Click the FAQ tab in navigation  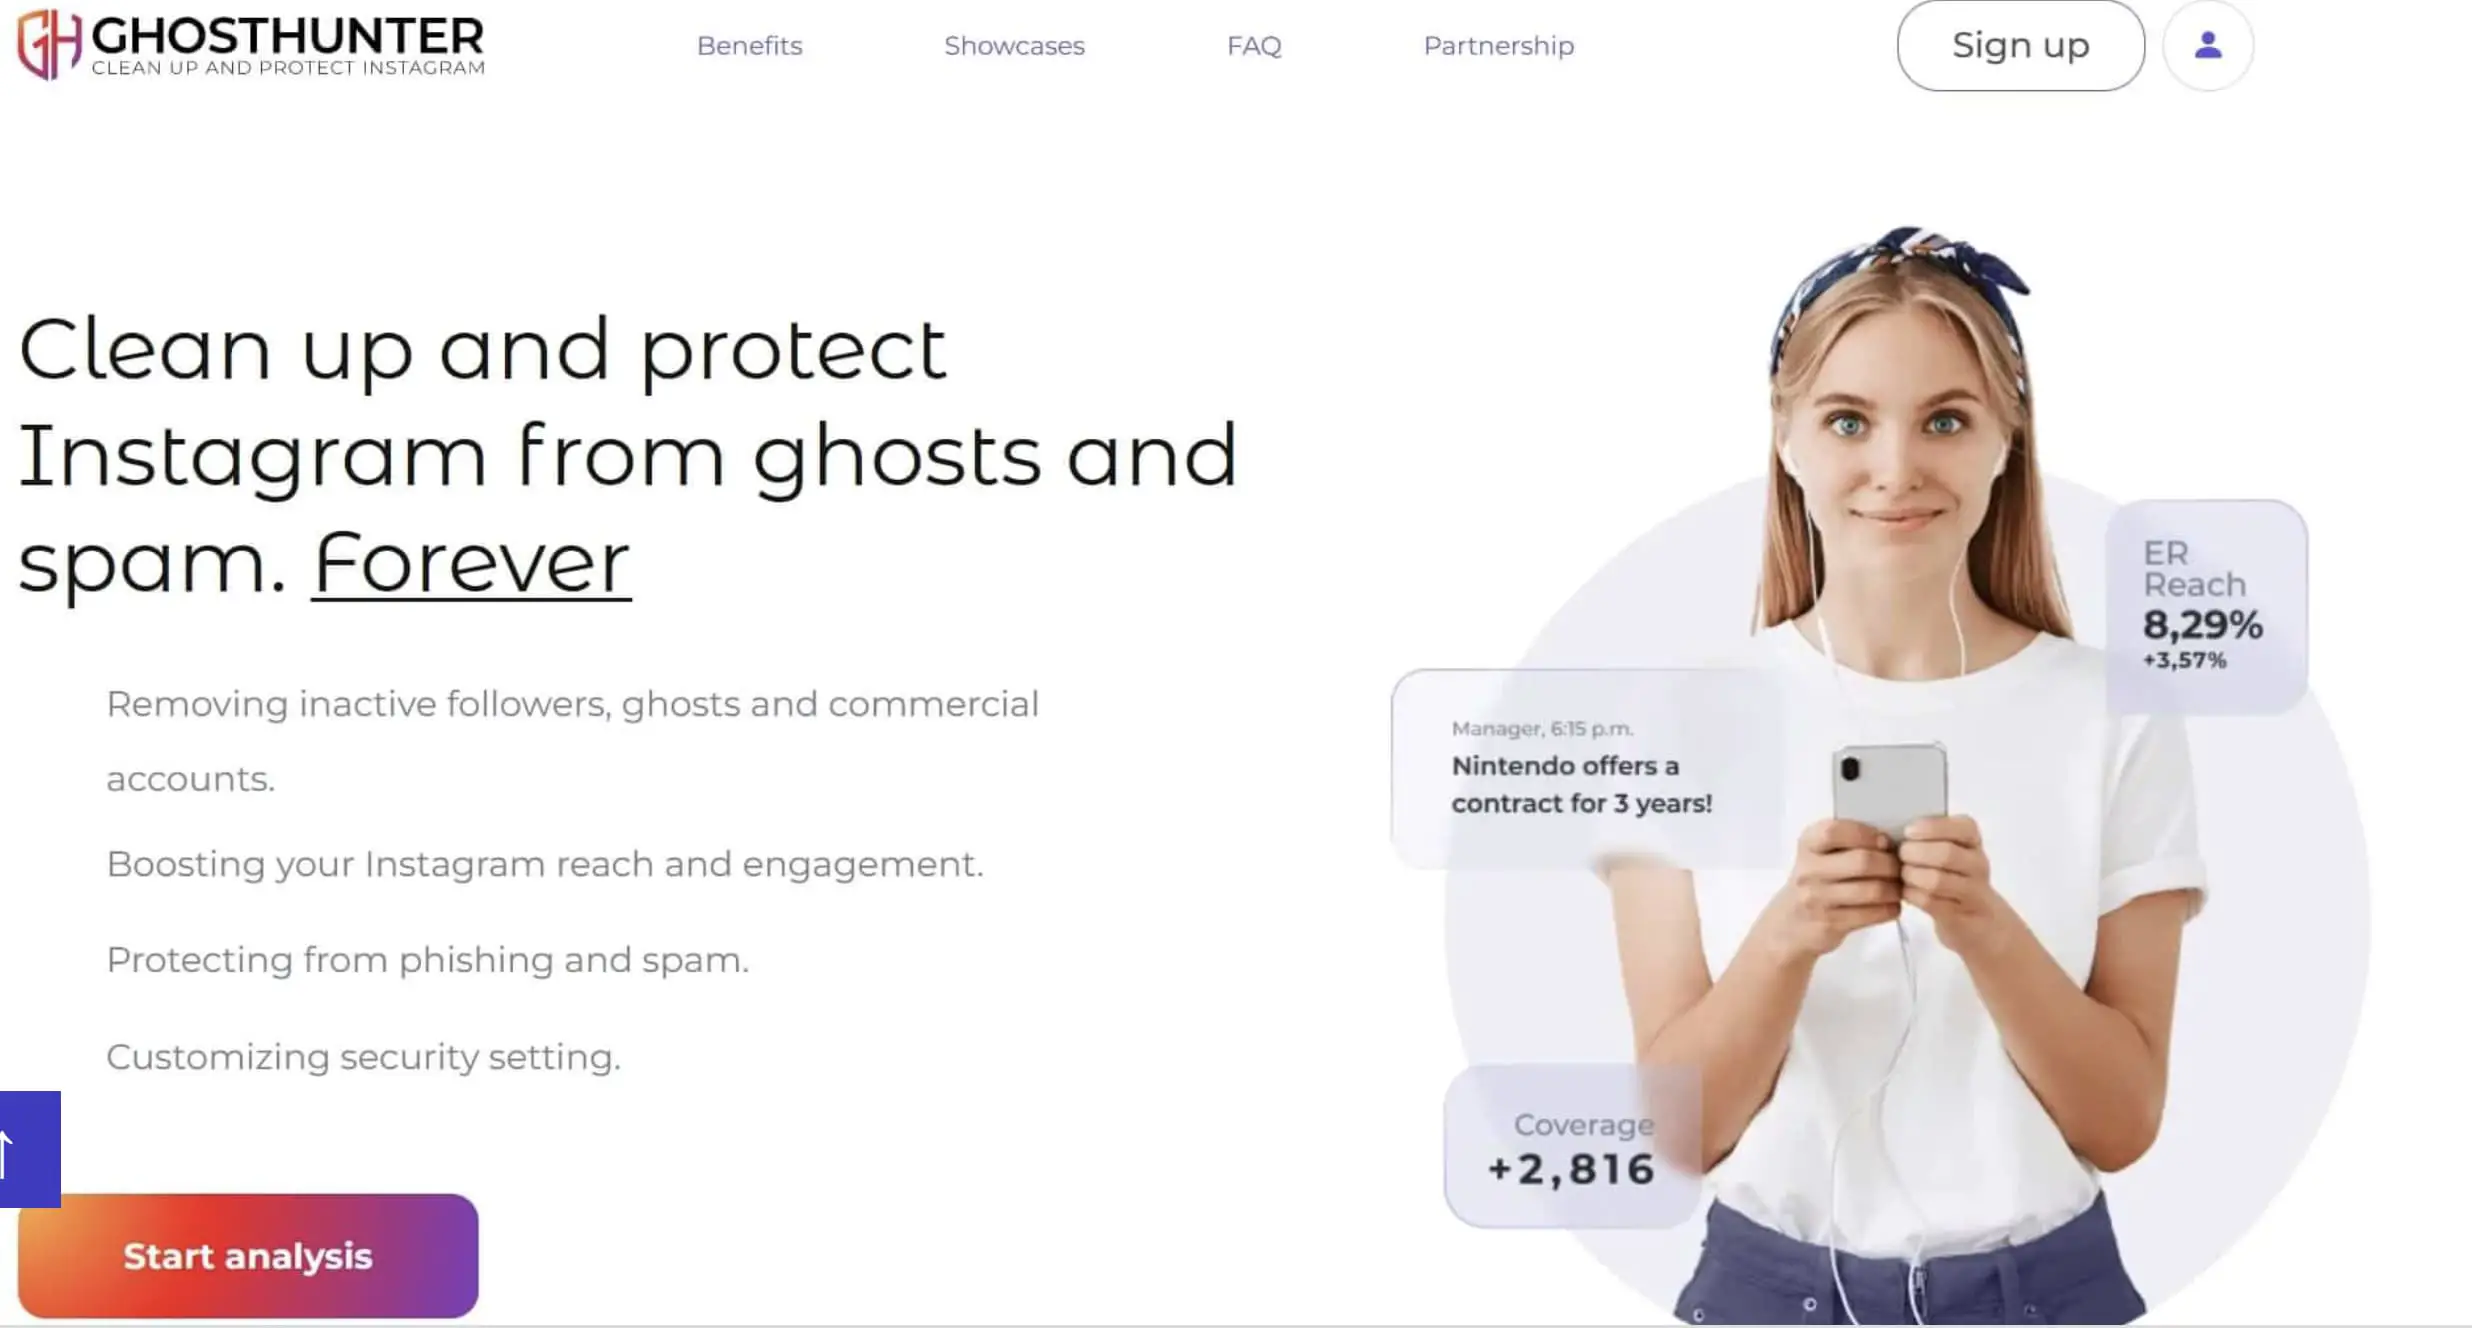(1254, 44)
